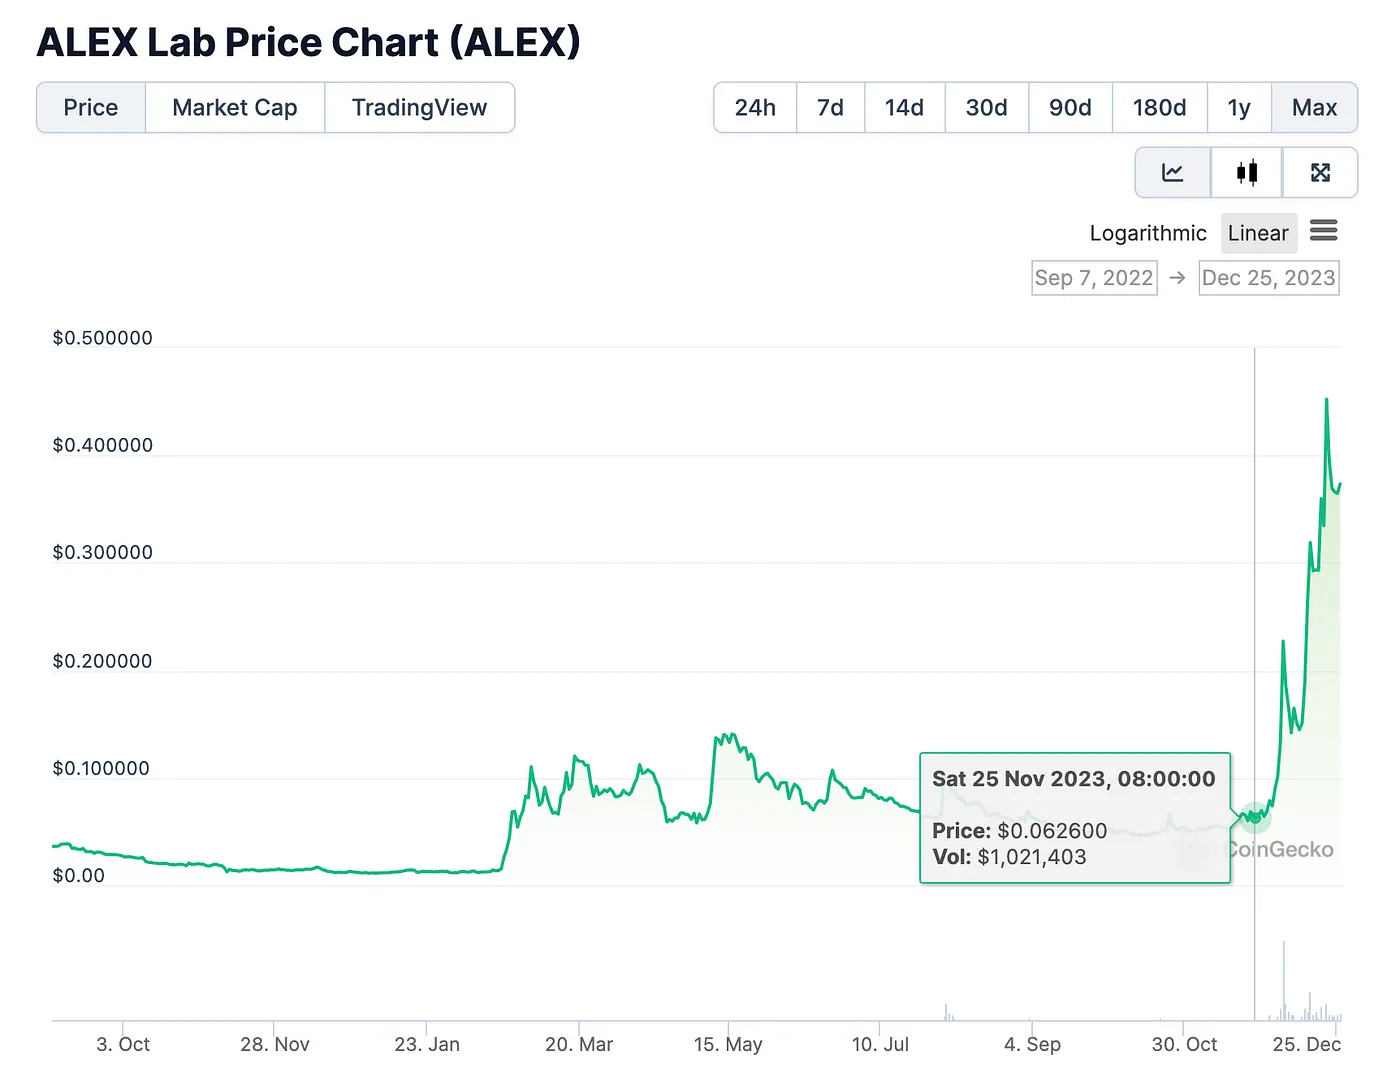Click the green price marker dot
This screenshot has width=1400, height=1069.
1255,817
